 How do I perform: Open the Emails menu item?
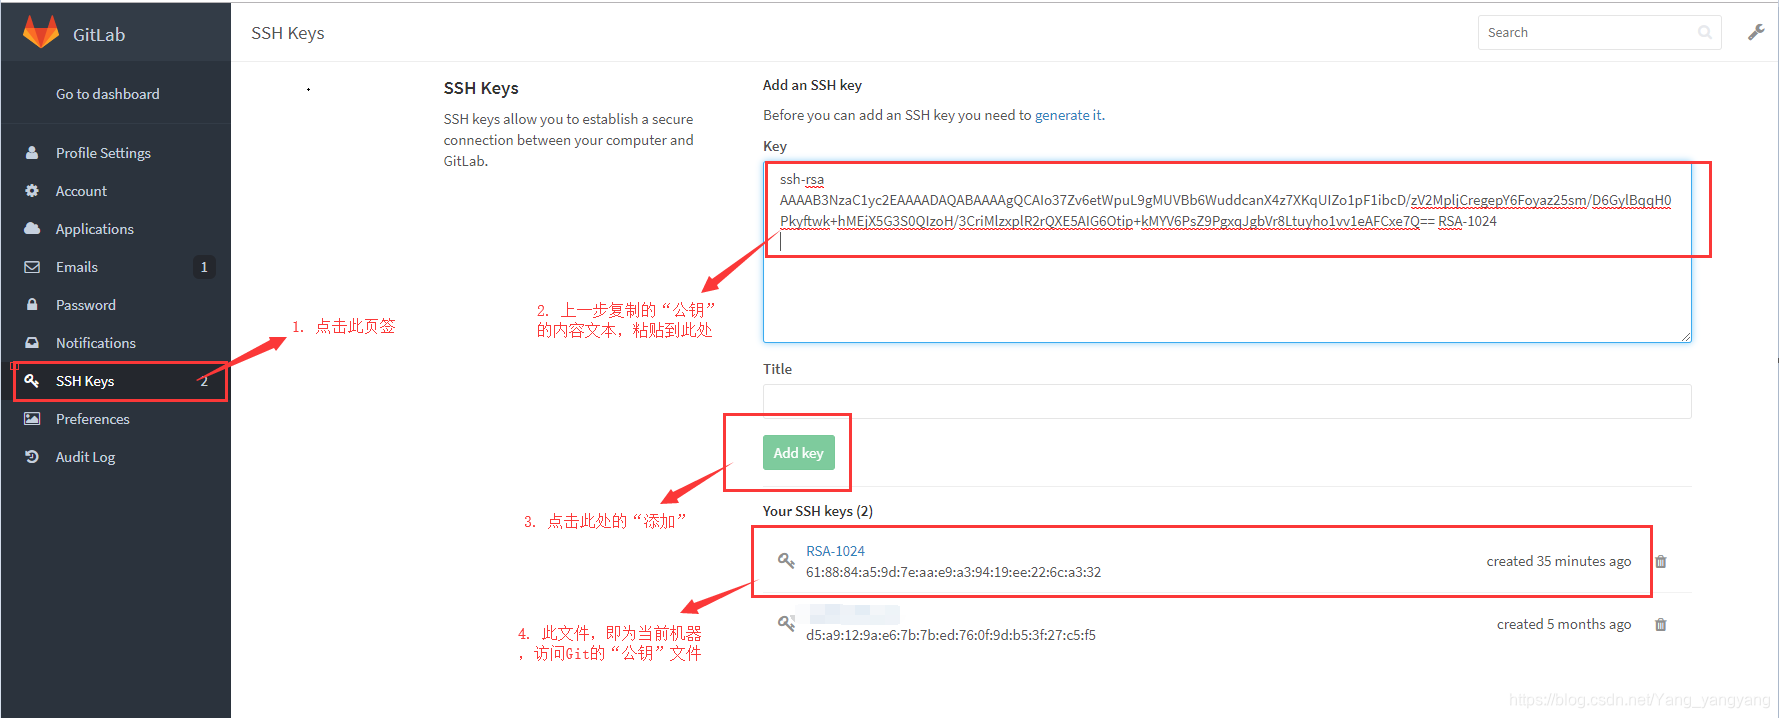(x=77, y=267)
